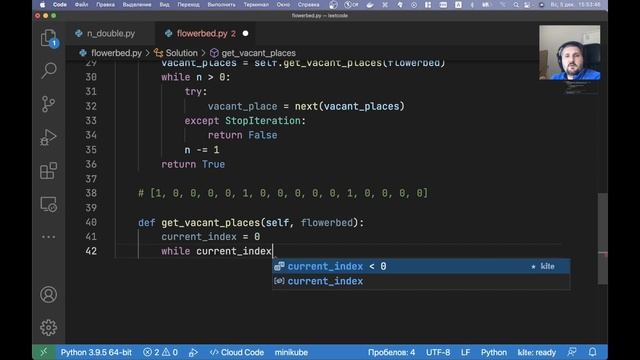Change encoding UTF-8 in status bar
Viewport: 640px width, 360px height.
tap(438, 352)
